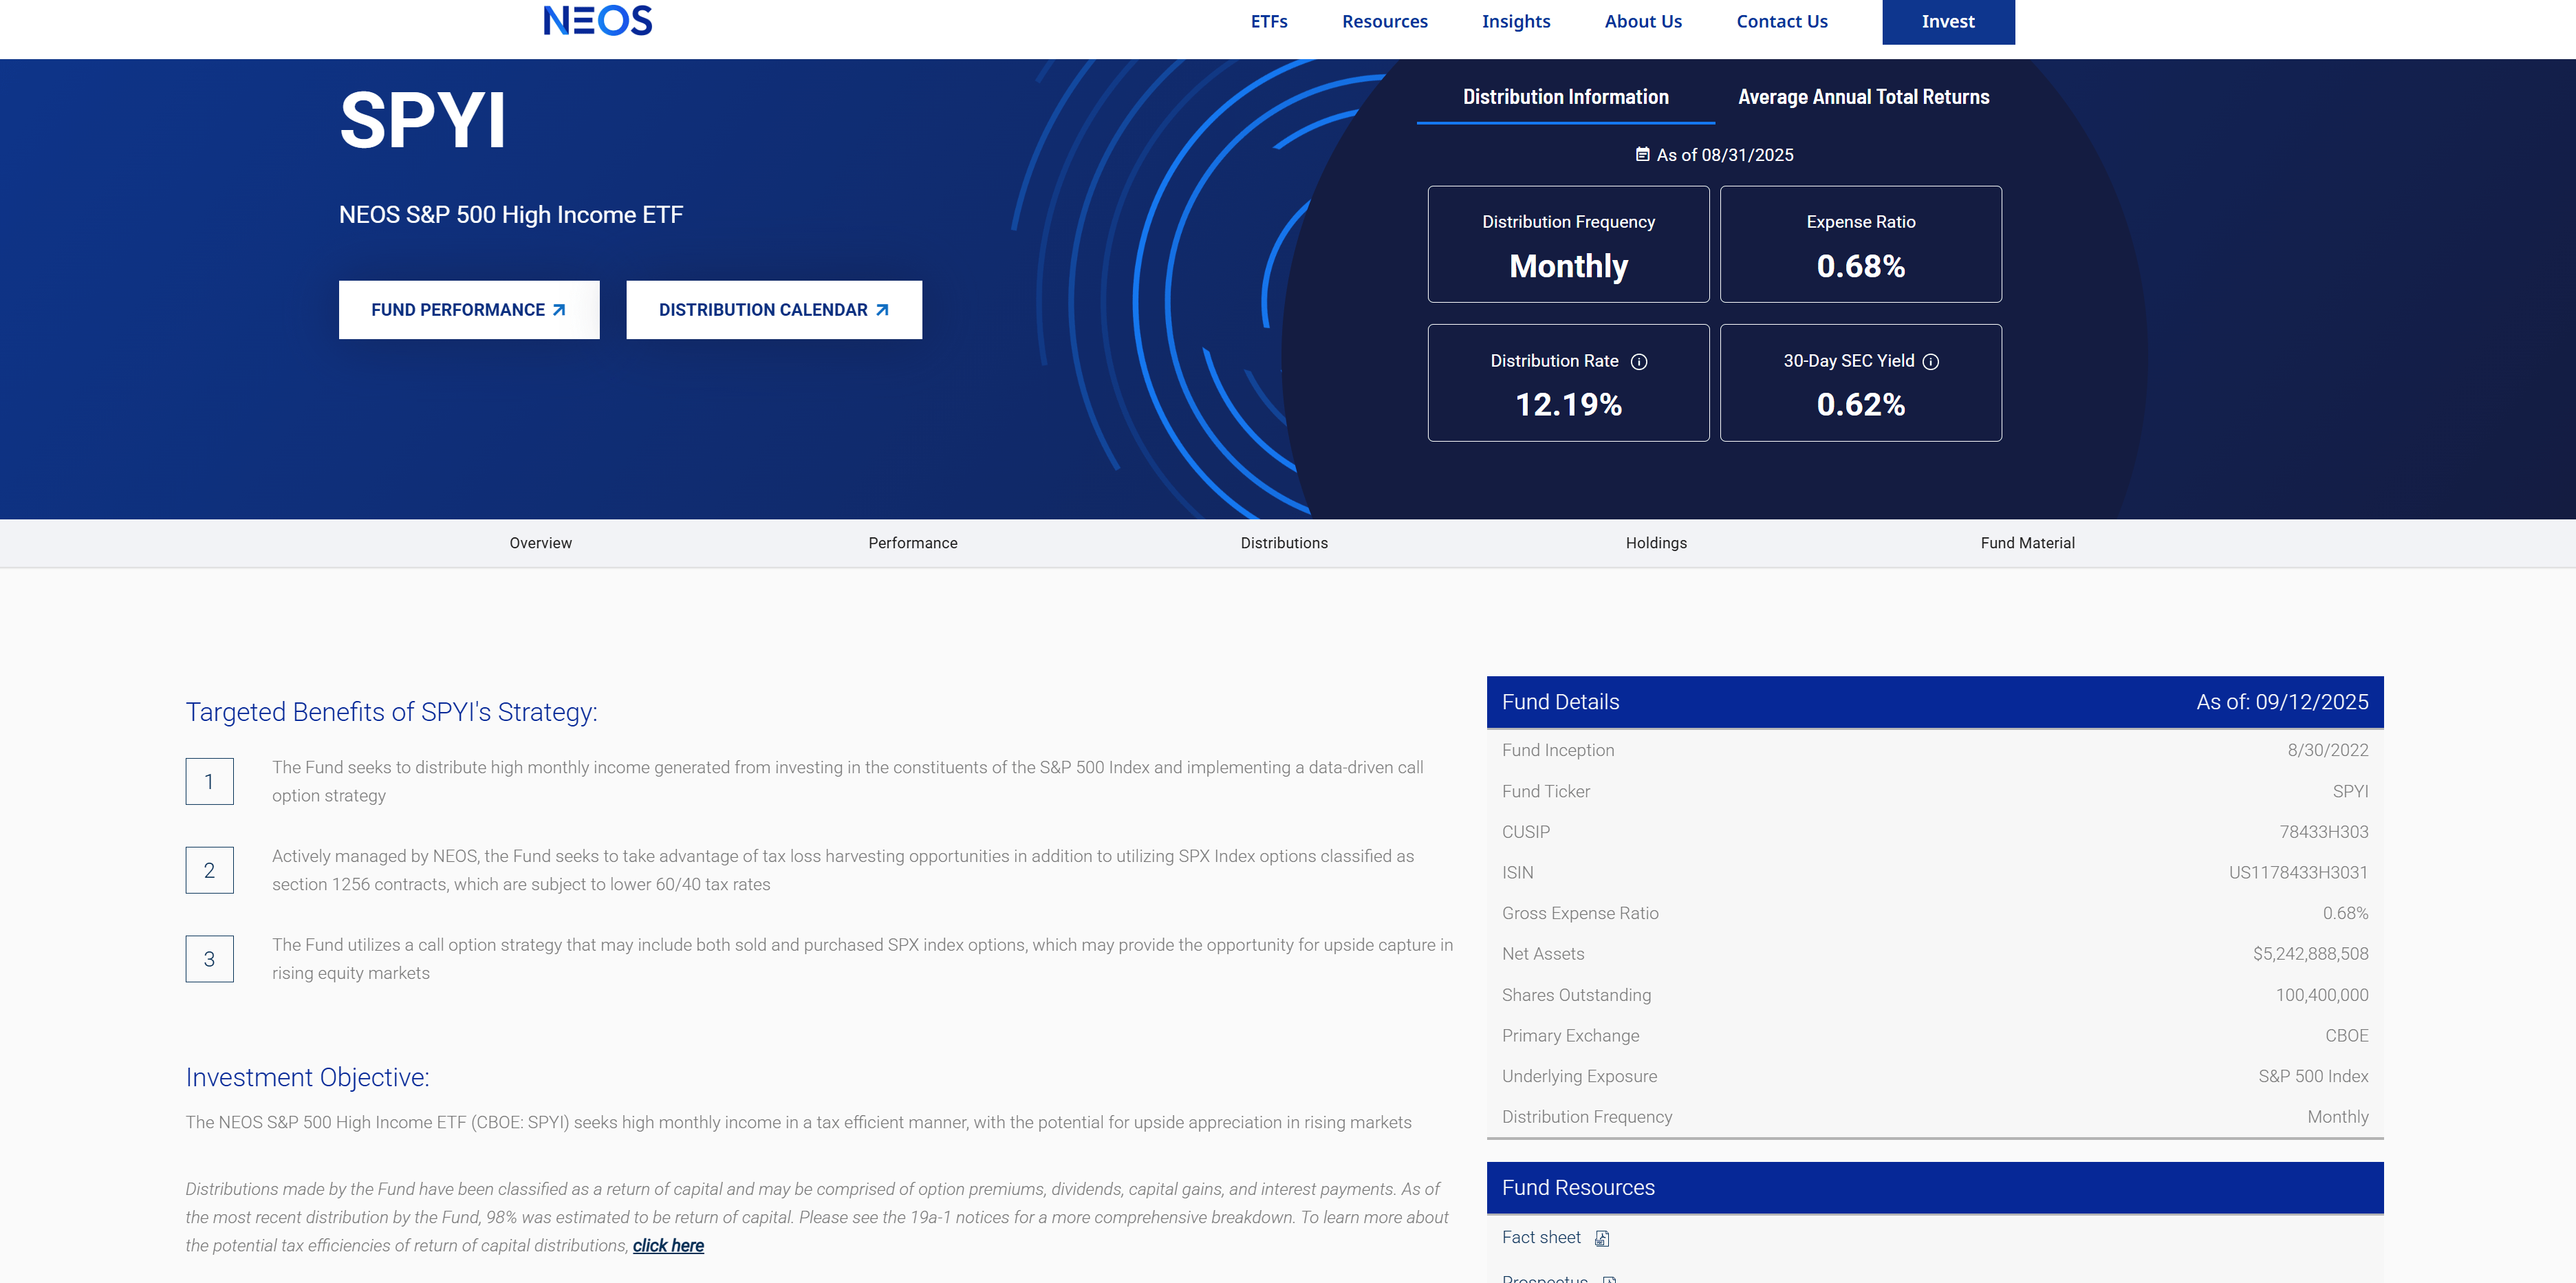Select the Distribution Information tab

[1565, 97]
